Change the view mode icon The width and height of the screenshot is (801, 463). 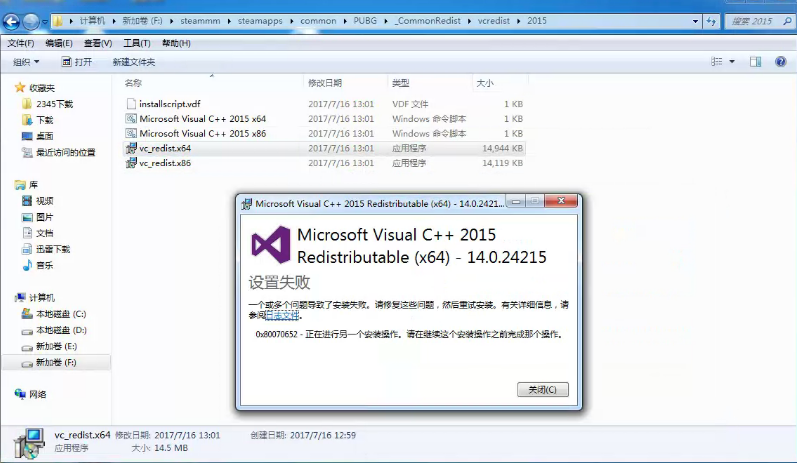click(717, 62)
